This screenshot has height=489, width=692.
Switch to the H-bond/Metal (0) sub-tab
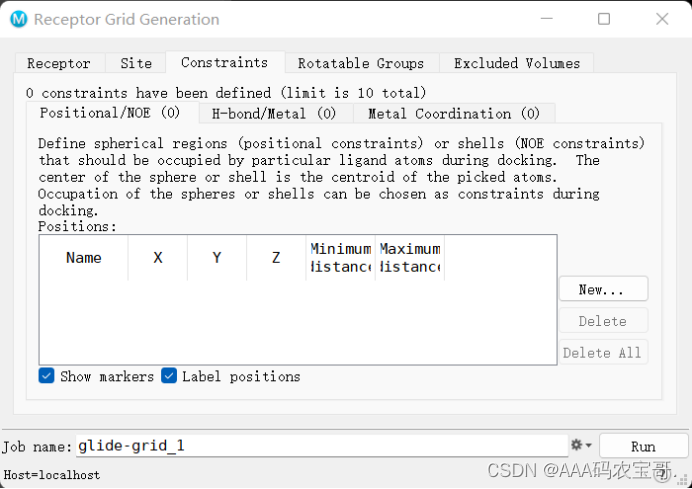(274, 114)
